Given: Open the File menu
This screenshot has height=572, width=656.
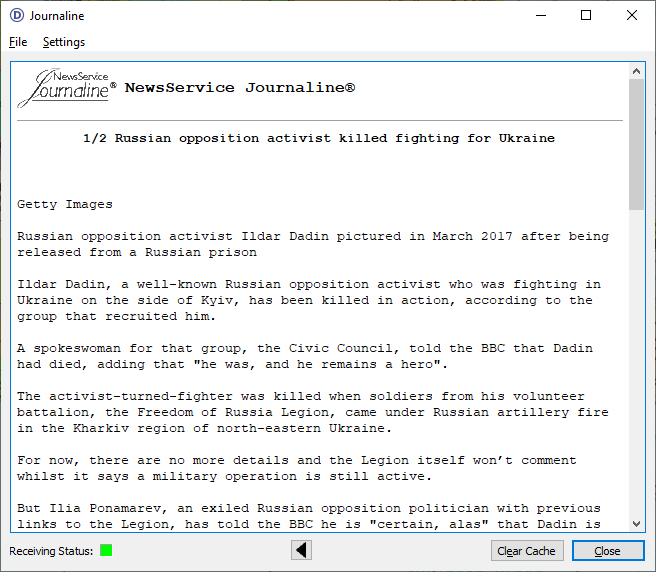Looking at the screenshot, I should pyautogui.click(x=18, y=42).
